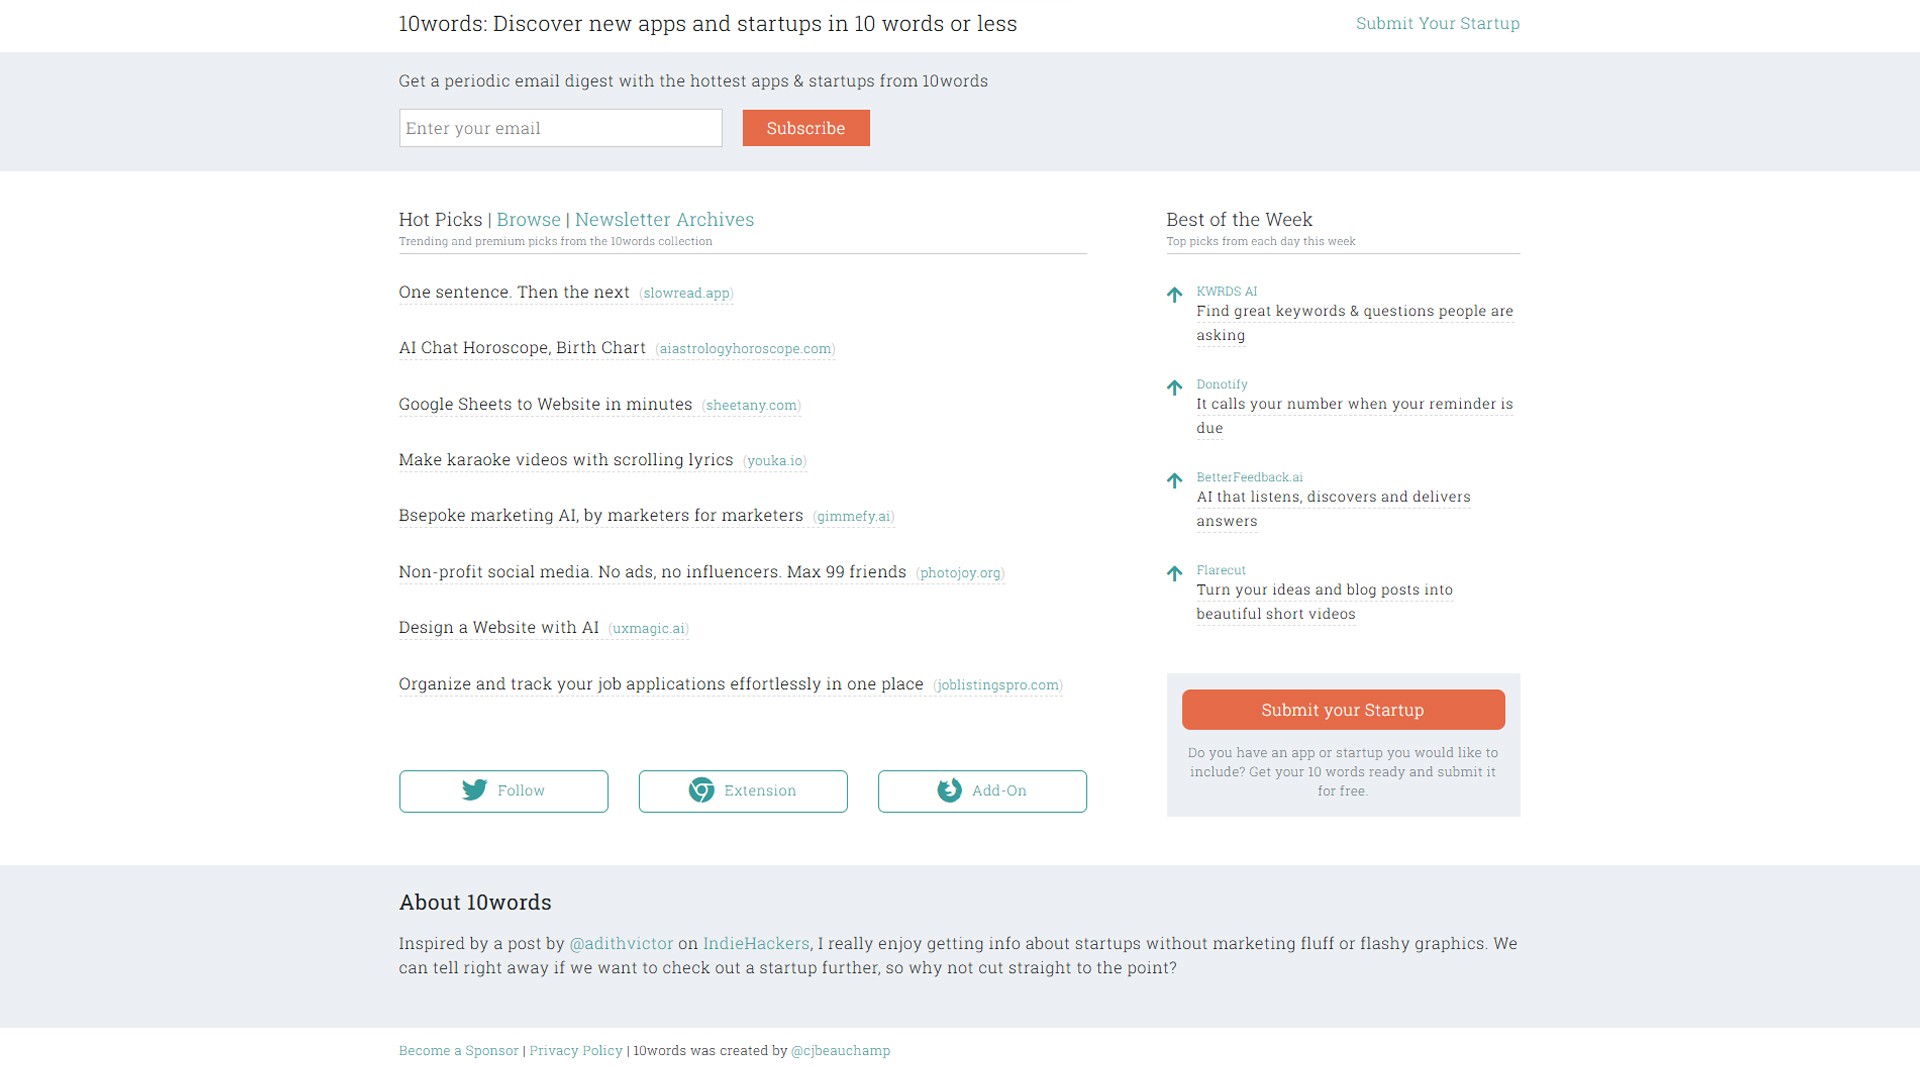This screenshot has height=1080, width=1920.
Task: Click 'It calls your number' description
Action: [x=1354, y=416]
